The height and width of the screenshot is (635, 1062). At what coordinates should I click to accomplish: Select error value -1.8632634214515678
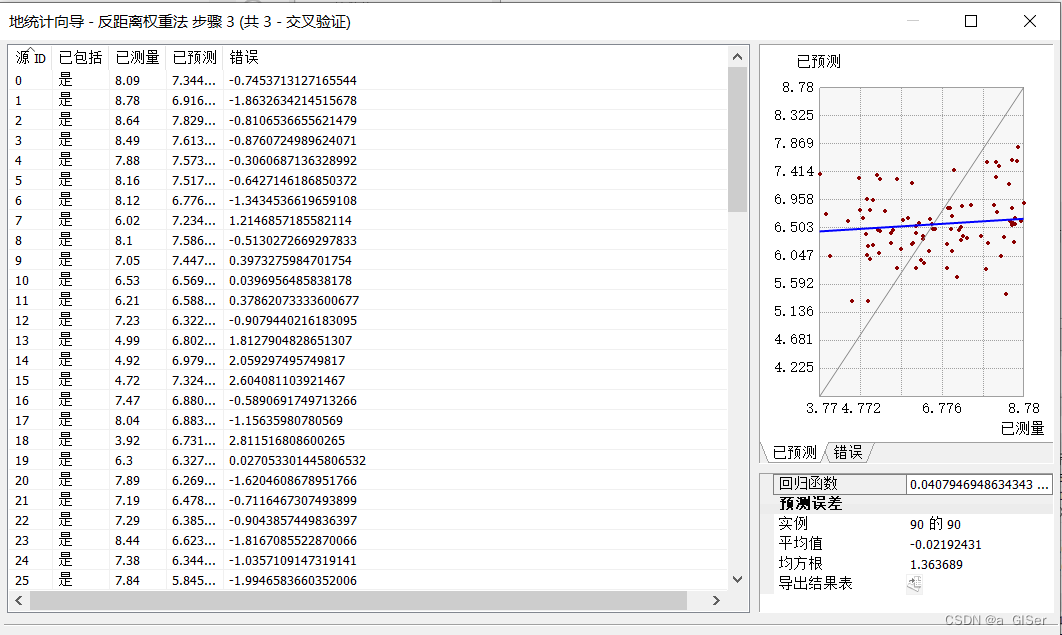293,101
